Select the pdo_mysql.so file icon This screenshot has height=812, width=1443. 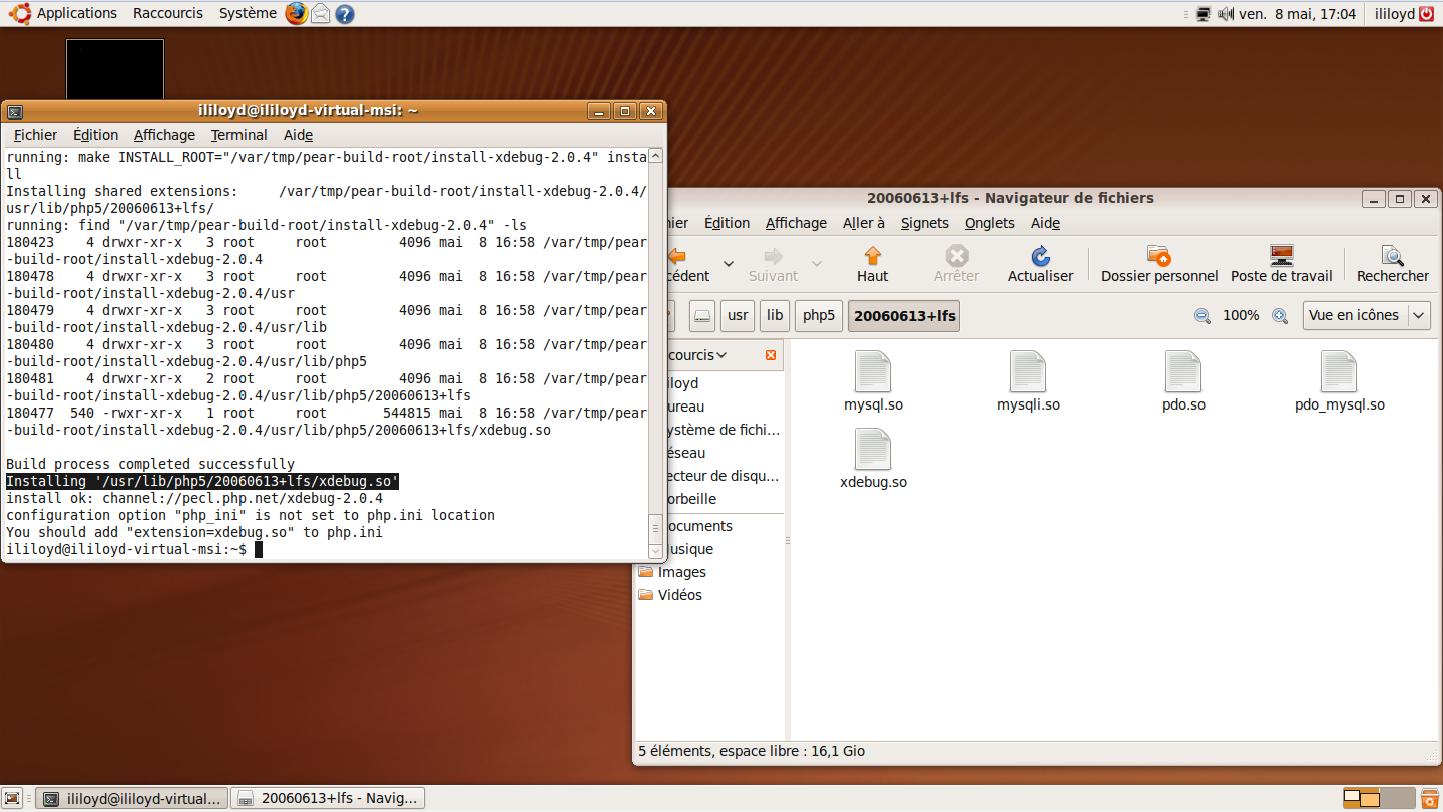click(x=1339, y=373)
